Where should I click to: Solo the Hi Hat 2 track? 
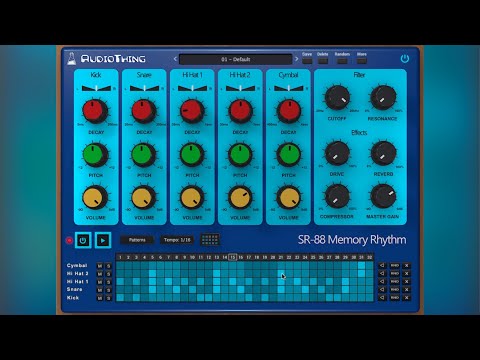pos(108,274)
